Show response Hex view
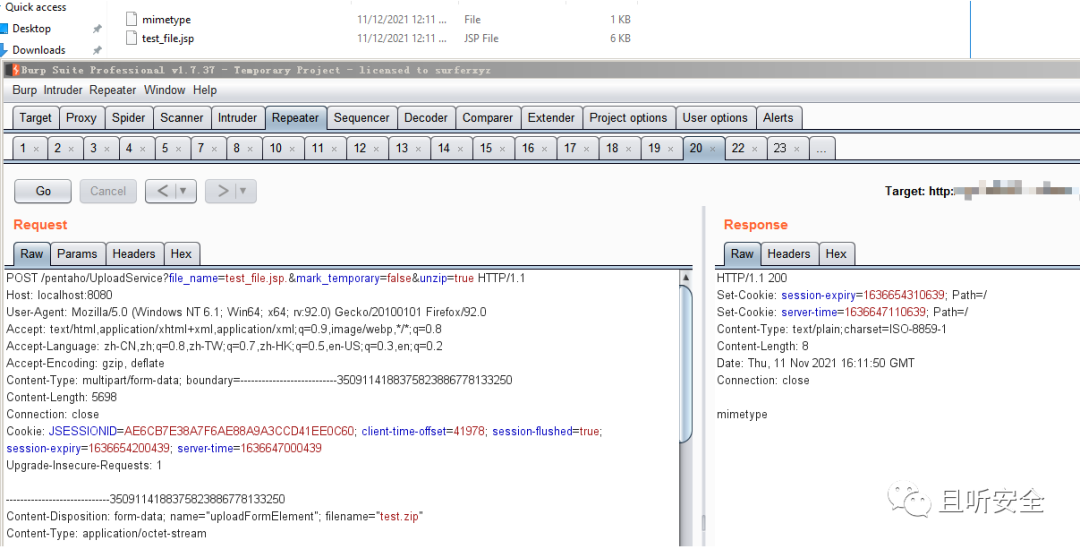 [x=836, y=253]
